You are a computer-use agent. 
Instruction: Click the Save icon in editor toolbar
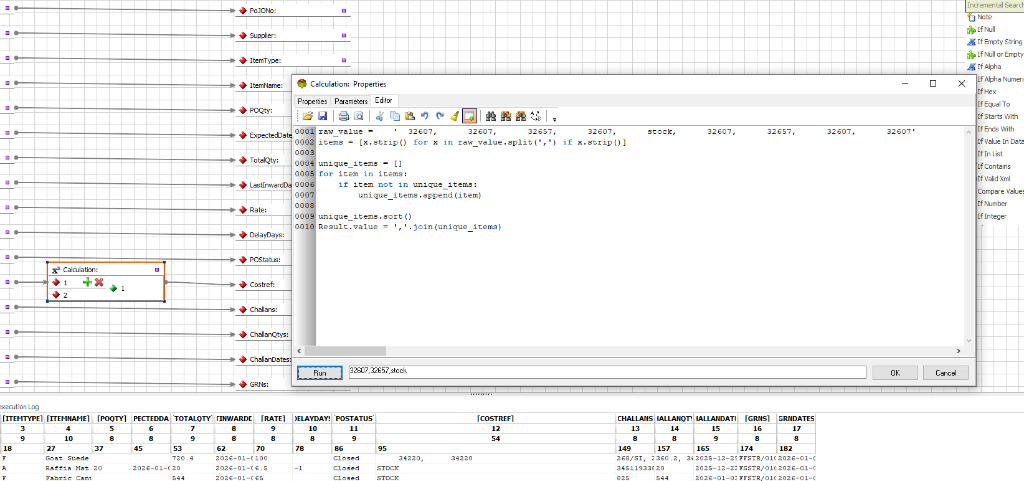[323, 116]
